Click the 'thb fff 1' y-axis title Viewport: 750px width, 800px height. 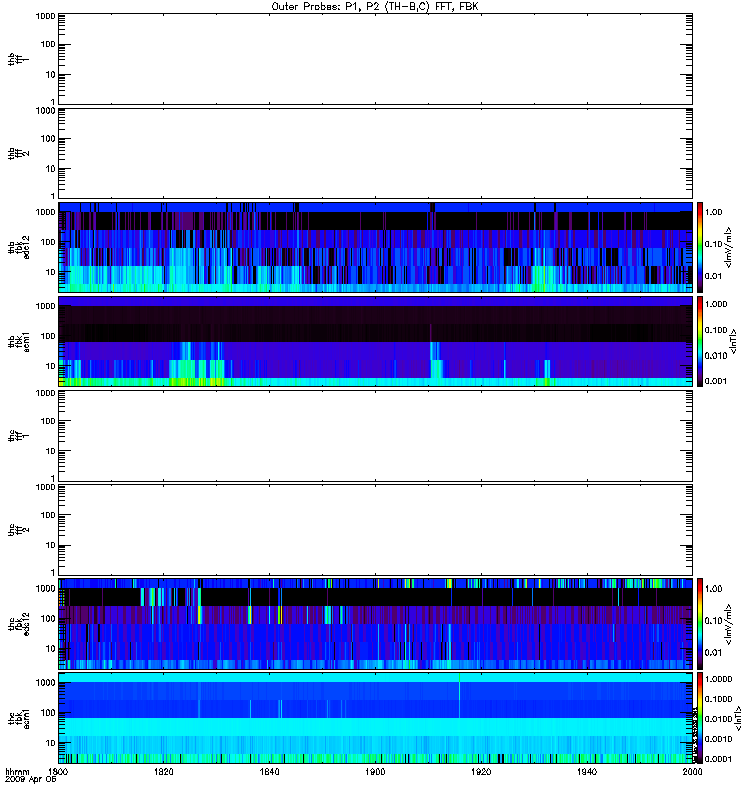click(x=18, y=59)
